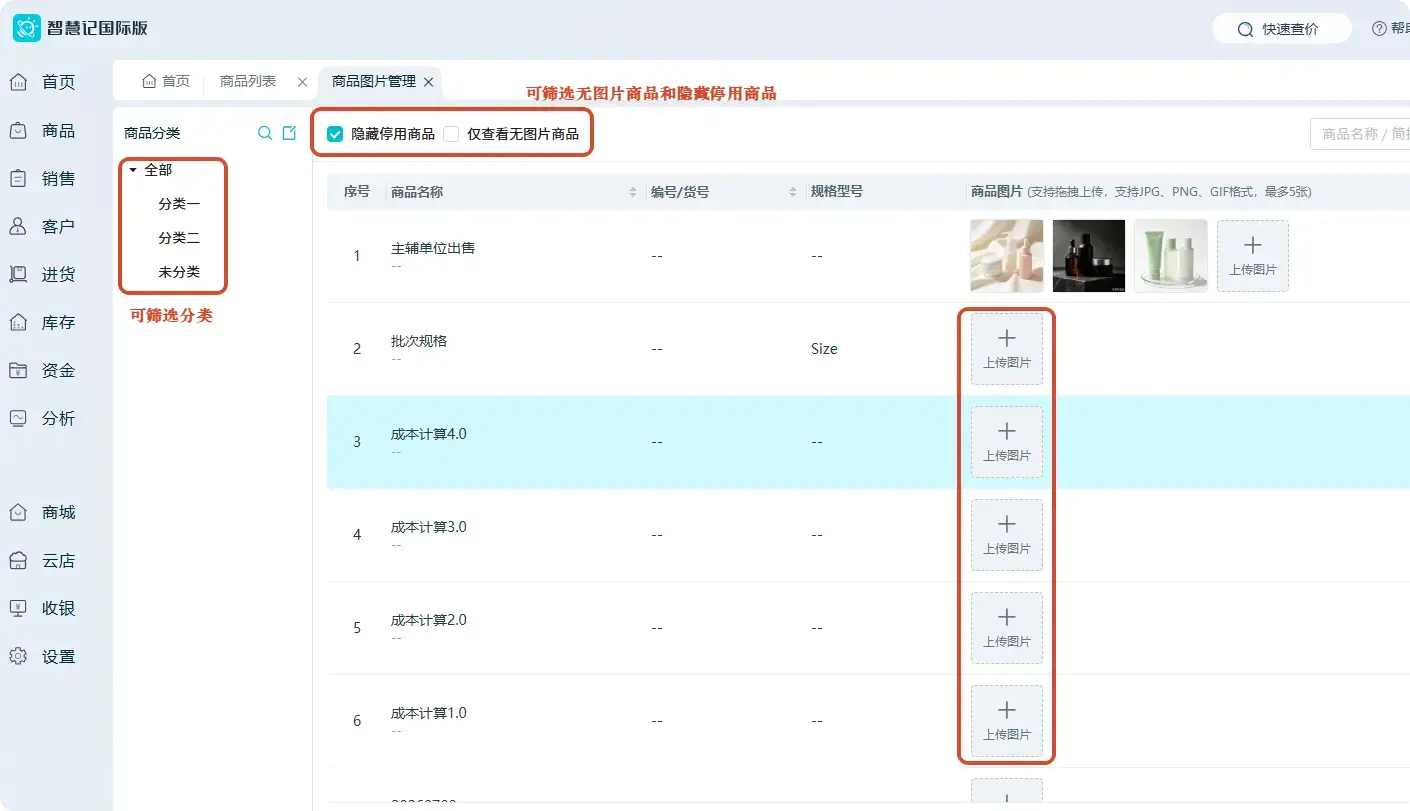
Task: Close the 商品图片管理 tab
Action: 429,82
